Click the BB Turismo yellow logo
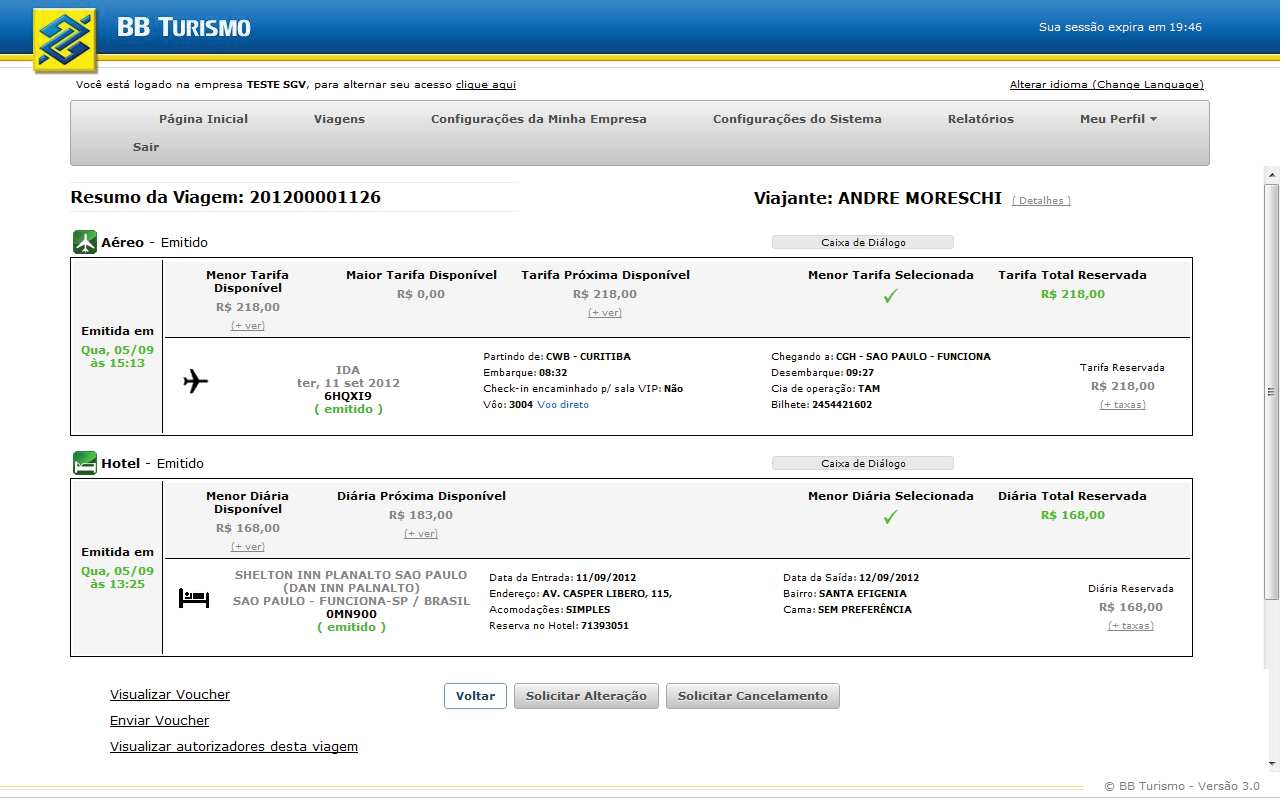The height and width of the screenshot is (800, 1282). (x=65, y=40)
